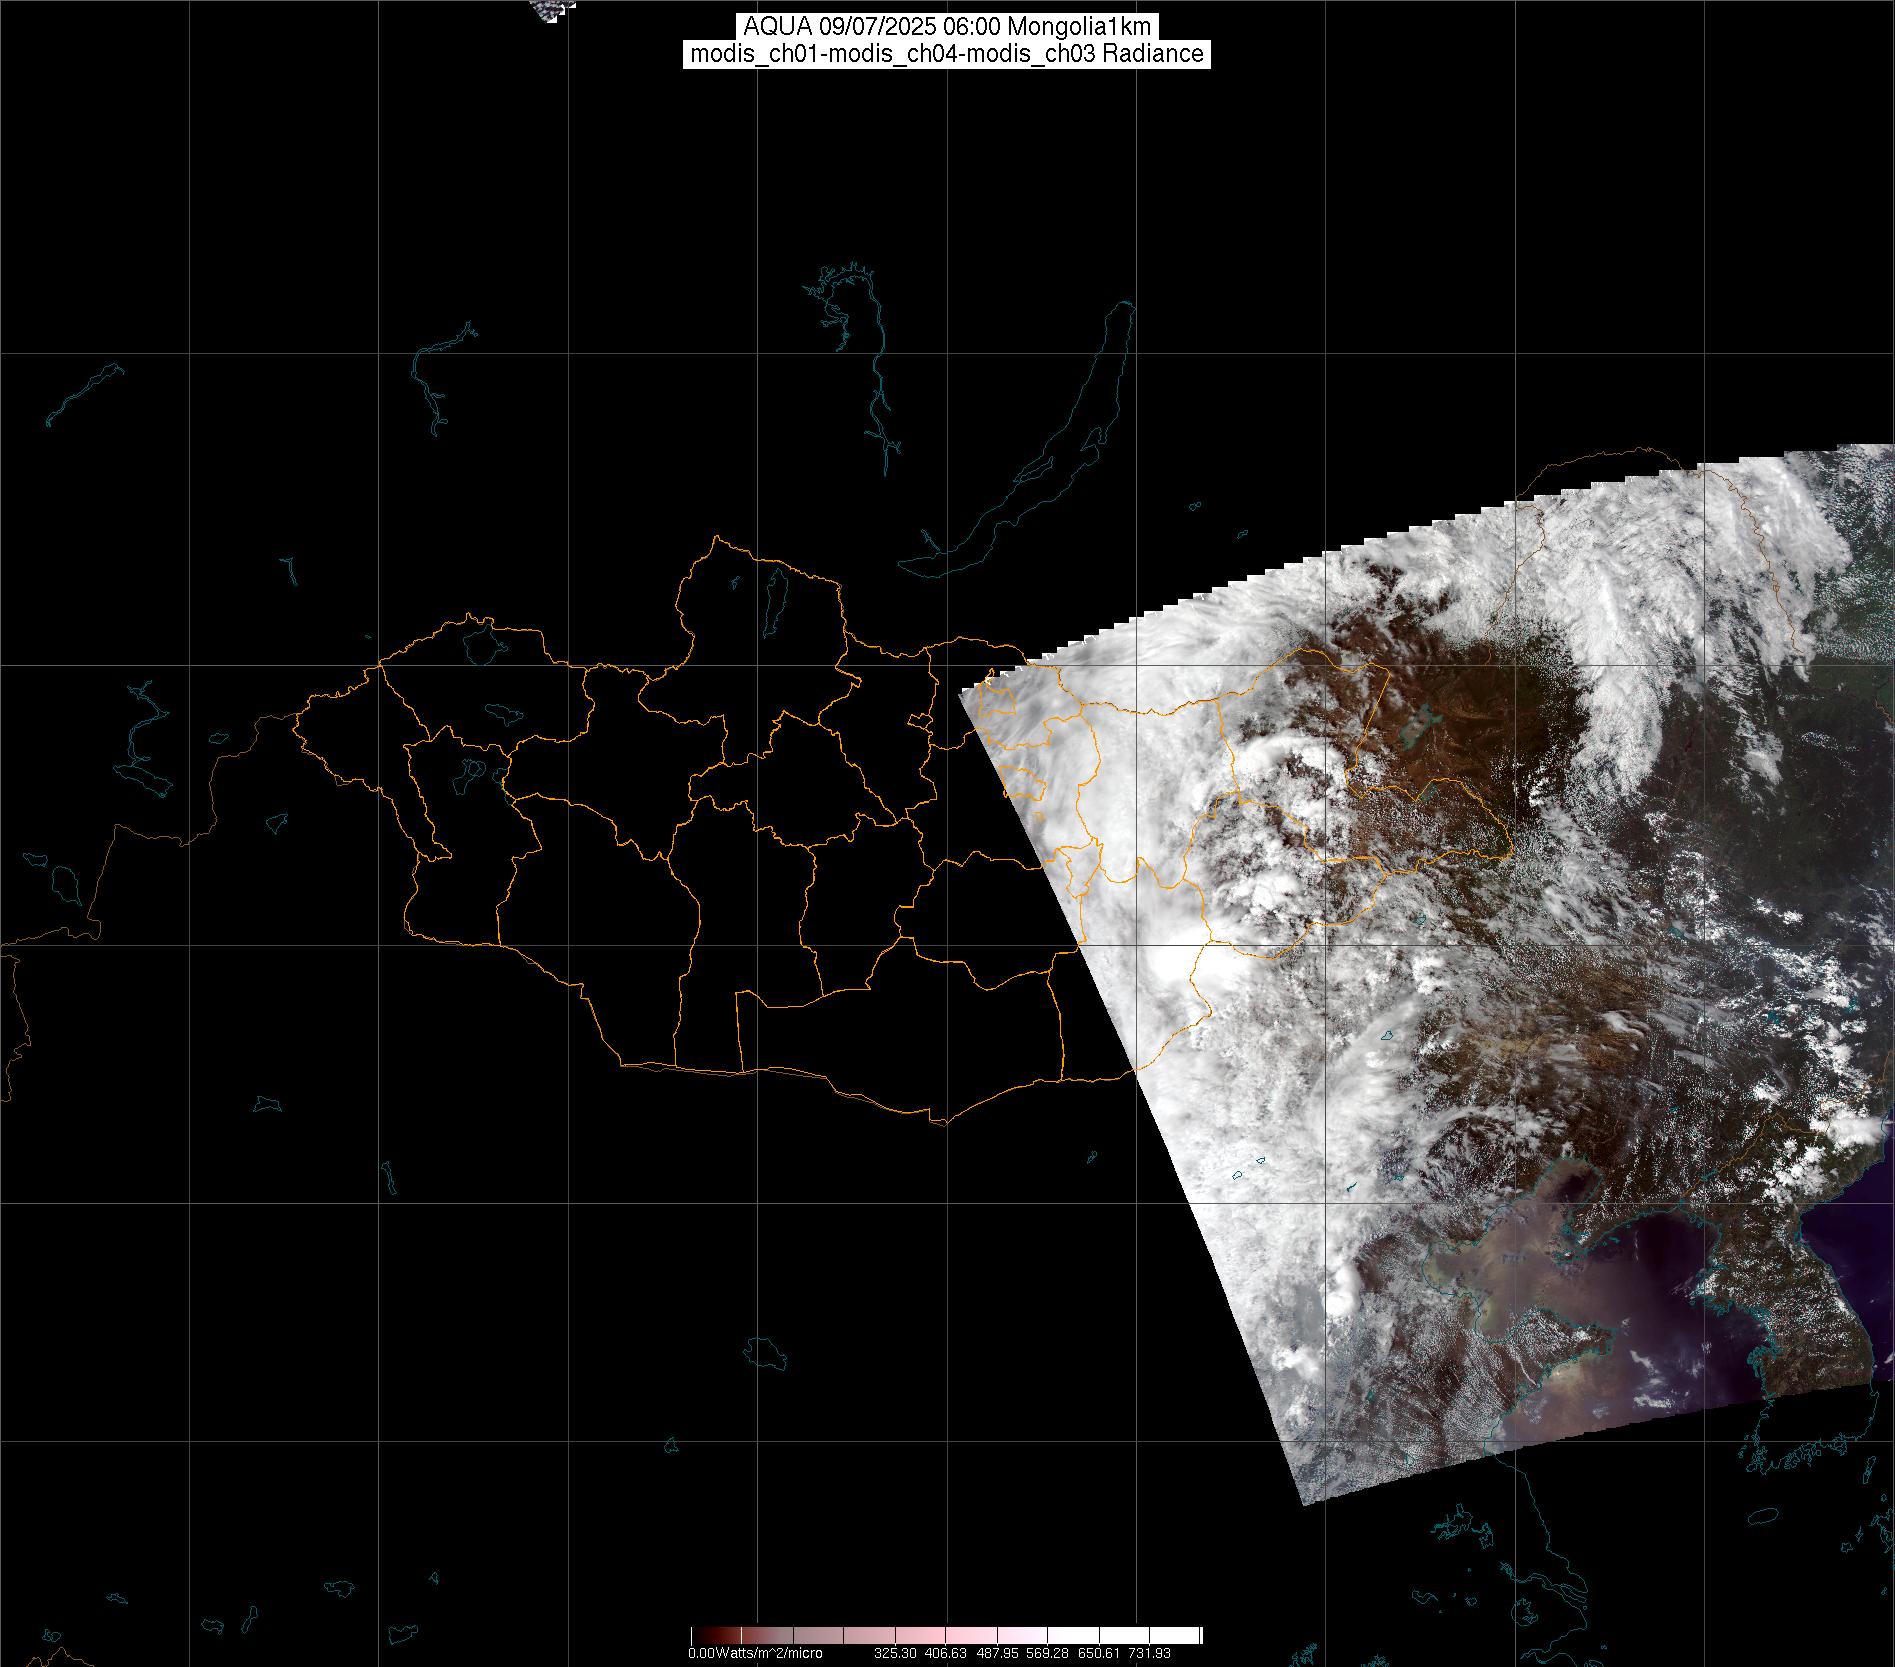
Task: Click the modis_ch01-modis_ch04-modis_ch03 Radiance label
Action: pos(947,54)
